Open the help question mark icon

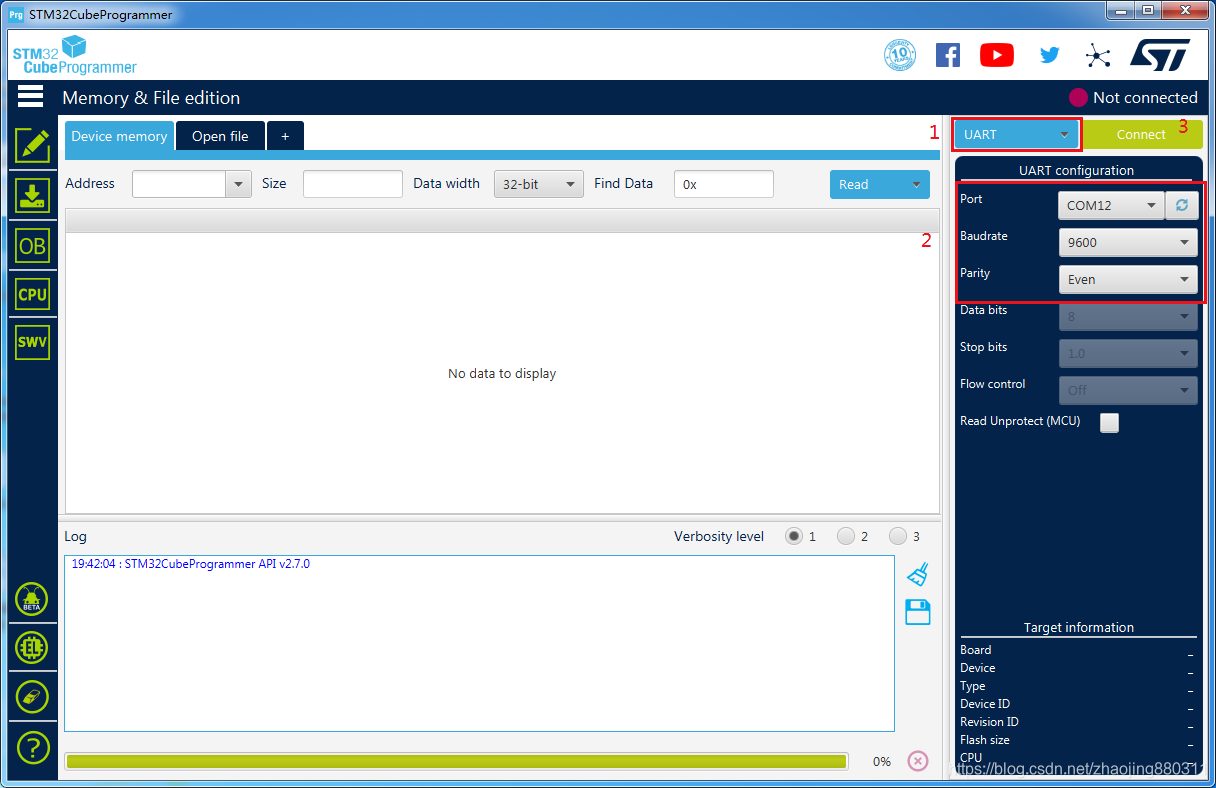[x=32, y=747]
